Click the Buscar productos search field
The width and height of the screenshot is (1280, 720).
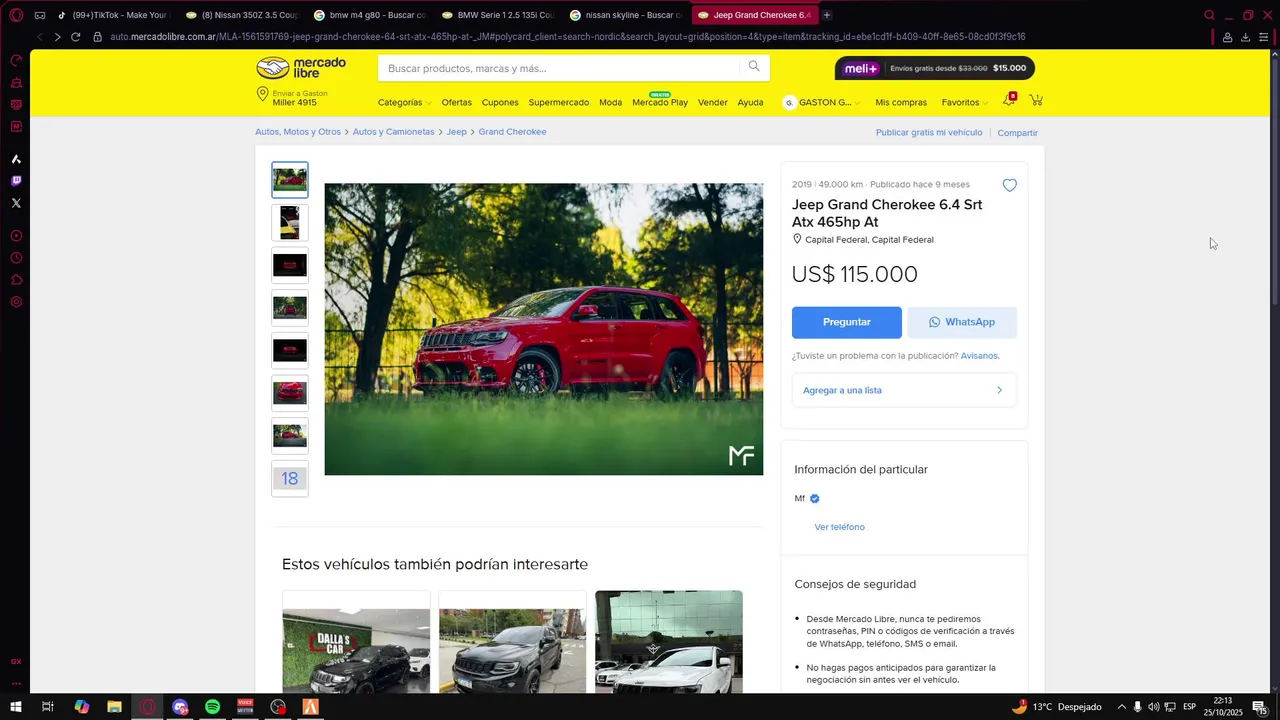tap(560, 68)
